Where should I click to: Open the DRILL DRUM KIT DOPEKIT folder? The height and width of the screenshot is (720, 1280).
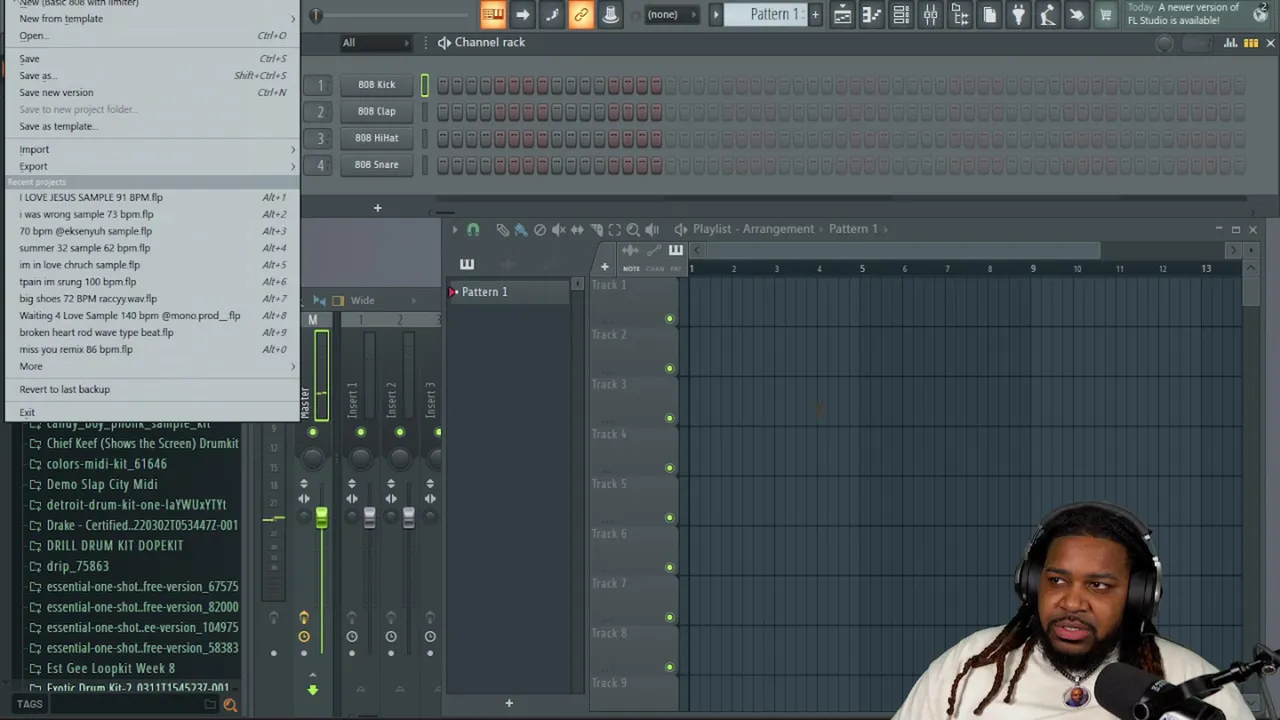[115, 546]
